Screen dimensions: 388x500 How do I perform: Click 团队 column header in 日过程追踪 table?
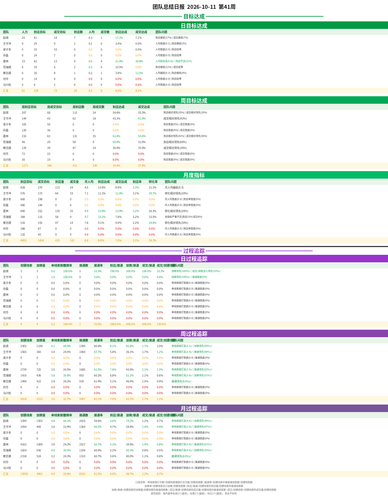click(x=6, y=265)
